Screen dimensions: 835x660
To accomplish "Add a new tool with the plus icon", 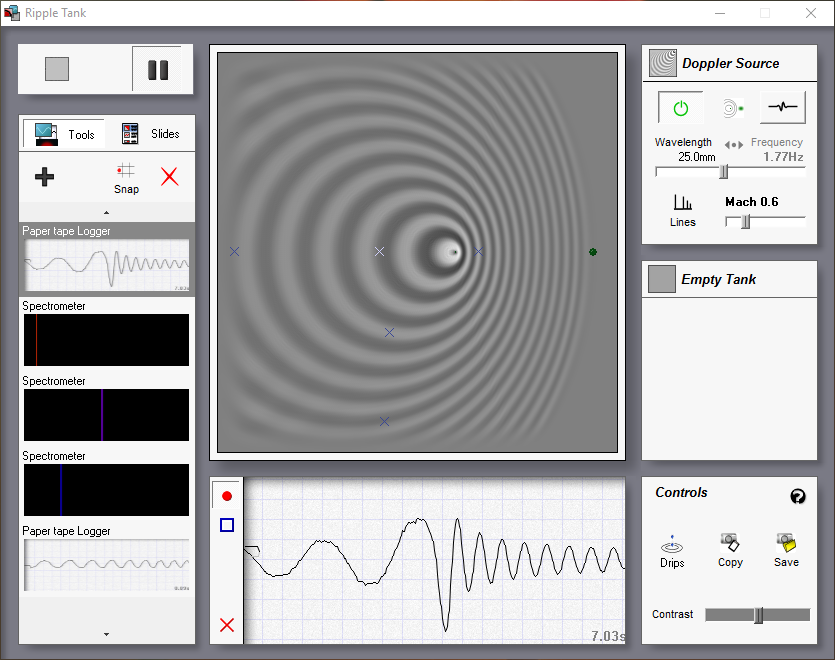I will 45,177.
